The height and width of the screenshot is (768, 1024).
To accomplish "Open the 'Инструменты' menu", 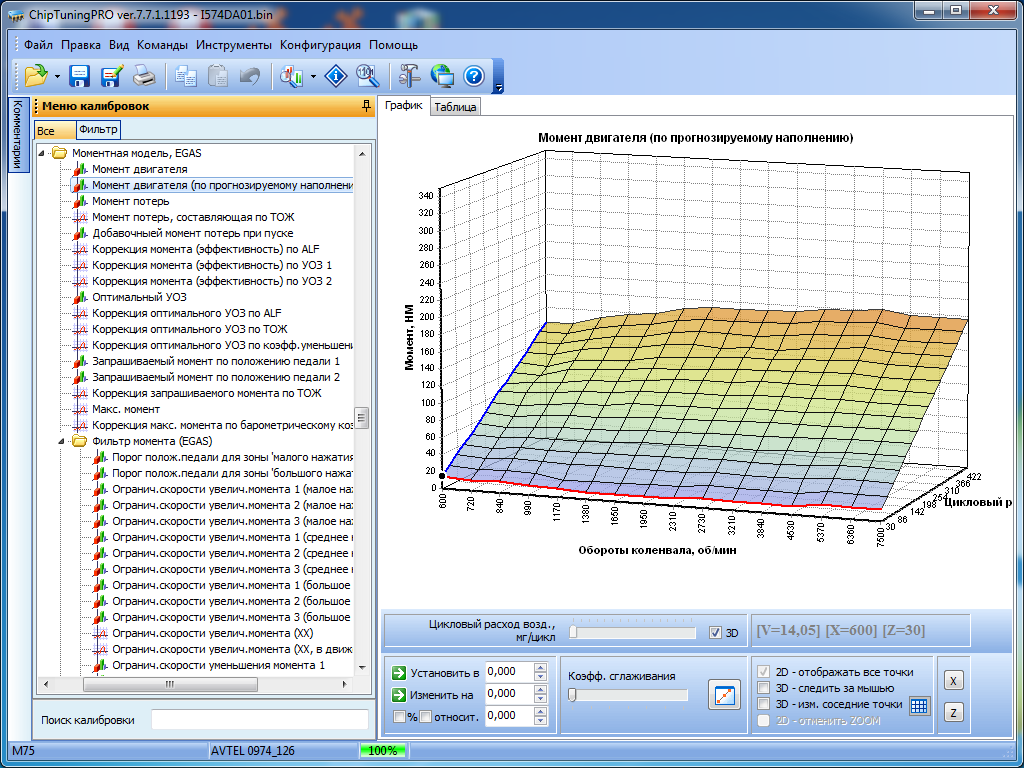I will (233, 45).
